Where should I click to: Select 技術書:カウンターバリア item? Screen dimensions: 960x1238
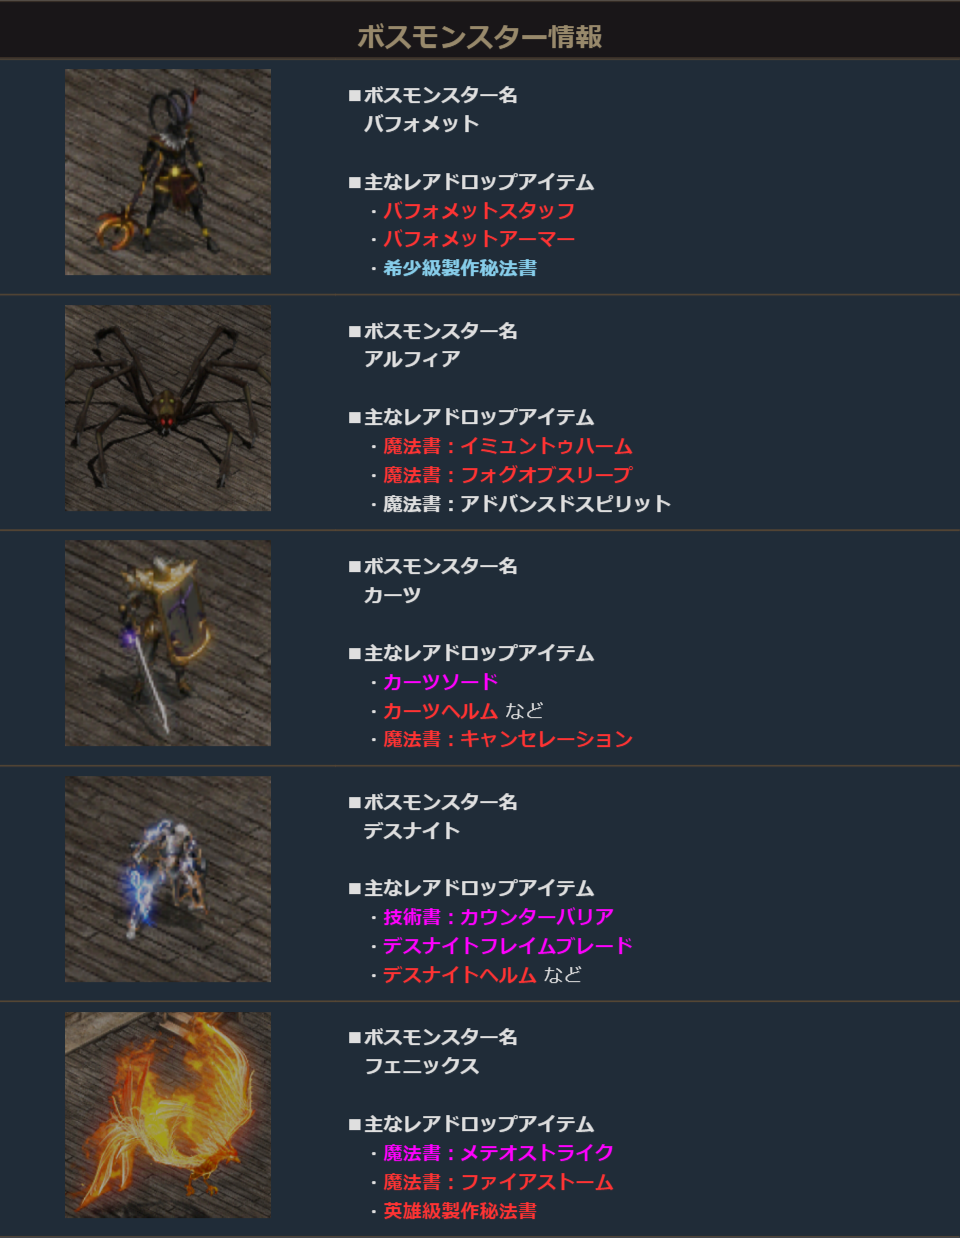tap(498, 917)
